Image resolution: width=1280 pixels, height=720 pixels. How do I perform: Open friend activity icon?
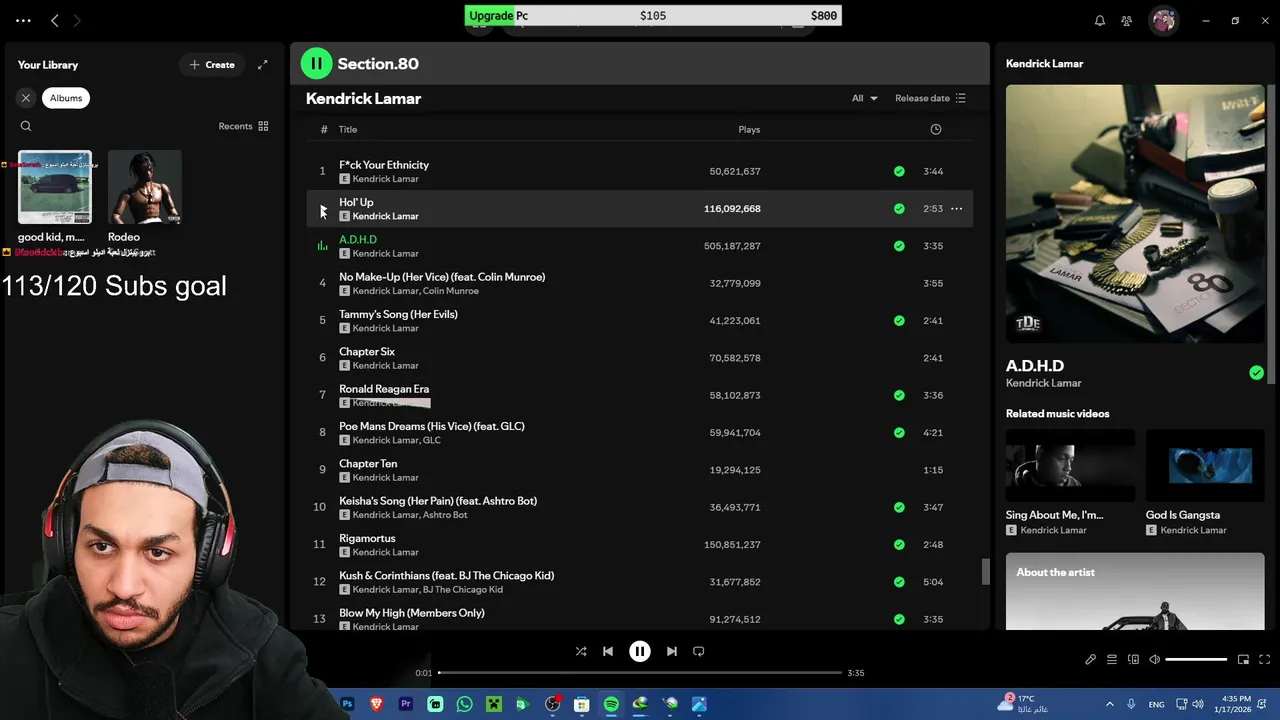[x=1127, y=21]
